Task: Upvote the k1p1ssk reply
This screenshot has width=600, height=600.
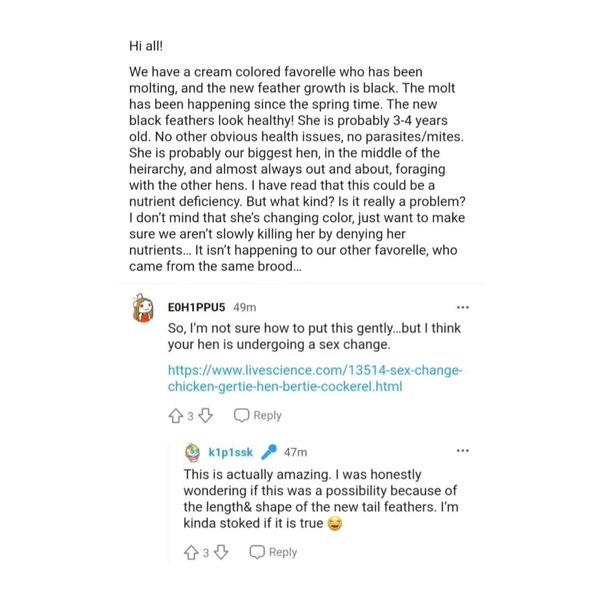Action: tap(191, 552)
